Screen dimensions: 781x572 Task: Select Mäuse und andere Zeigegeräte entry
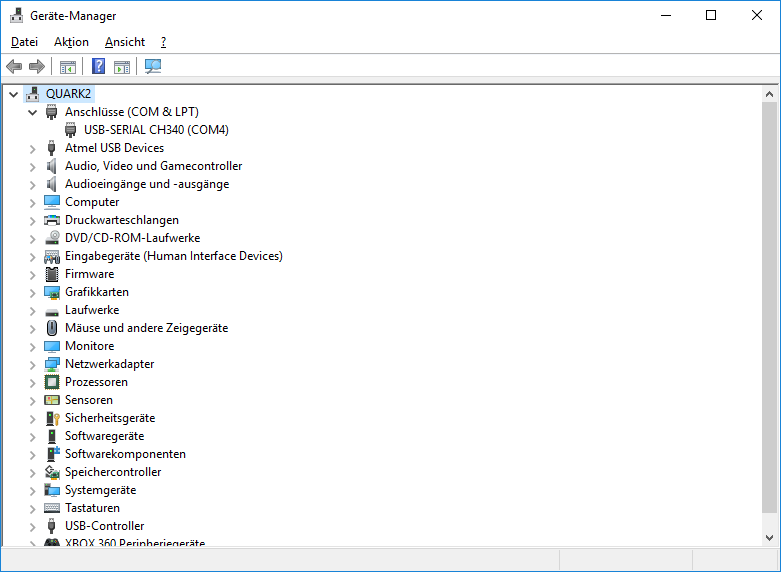tap(146, 328)
